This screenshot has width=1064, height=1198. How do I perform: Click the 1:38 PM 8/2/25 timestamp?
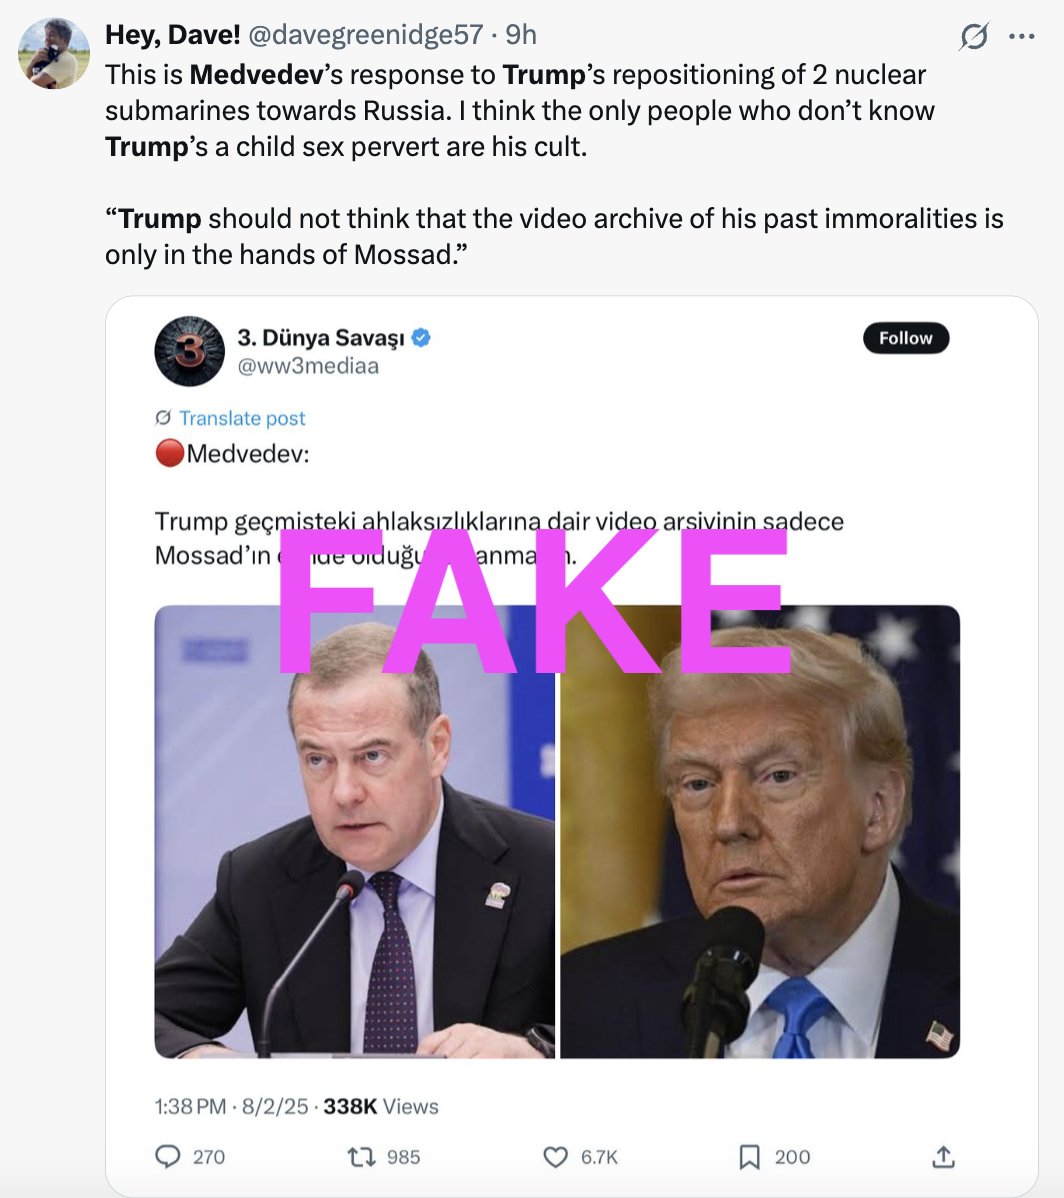(x=231, y=1106)
